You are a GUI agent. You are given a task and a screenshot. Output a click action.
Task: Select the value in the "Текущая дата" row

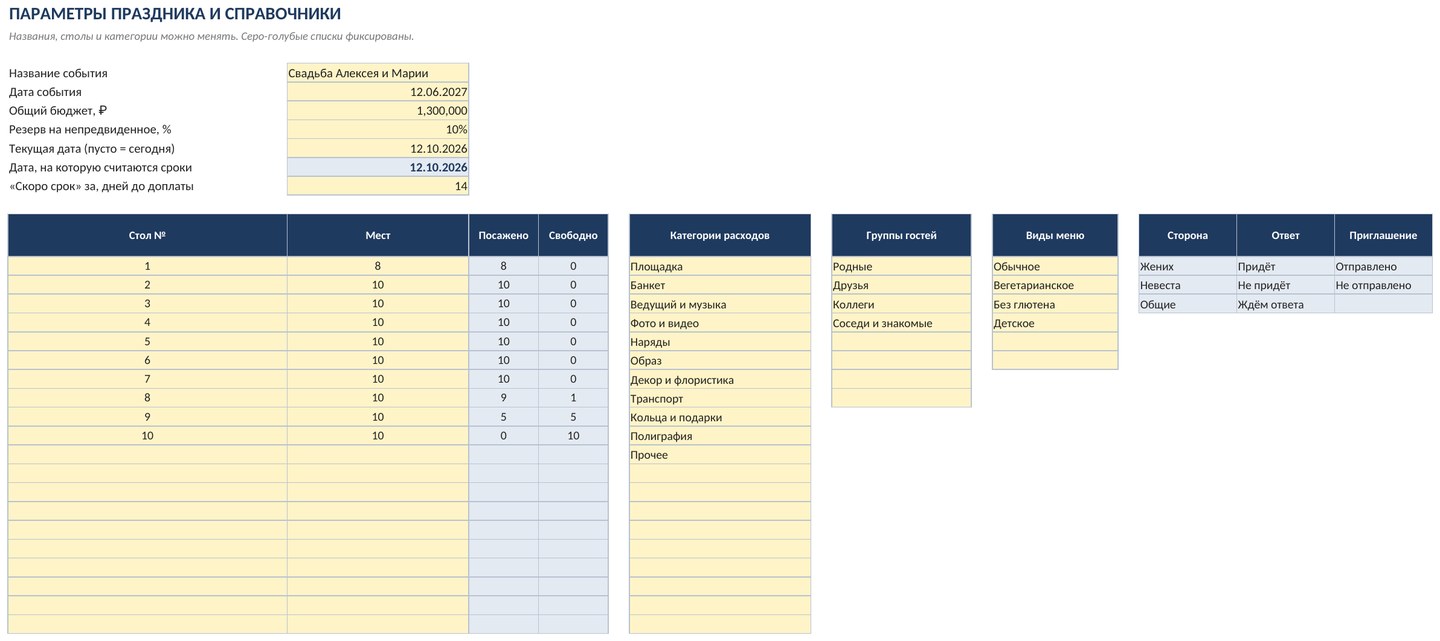pyautogui.click(x=378, y=148)
